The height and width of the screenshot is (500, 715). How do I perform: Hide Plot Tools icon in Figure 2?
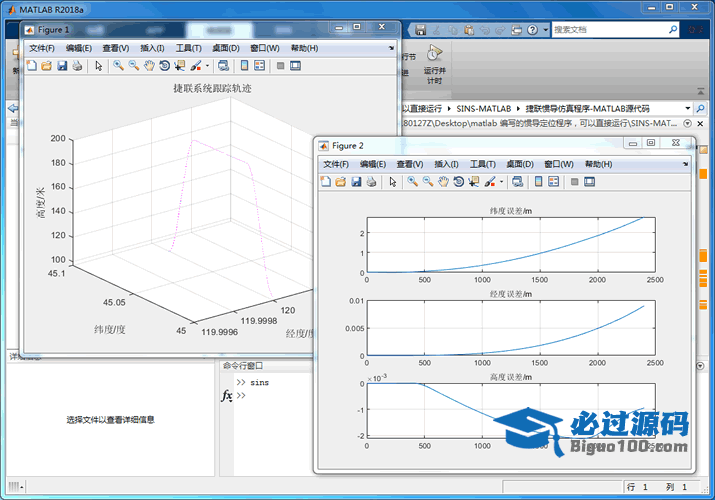pyautogui.click(x=575, y=182)
